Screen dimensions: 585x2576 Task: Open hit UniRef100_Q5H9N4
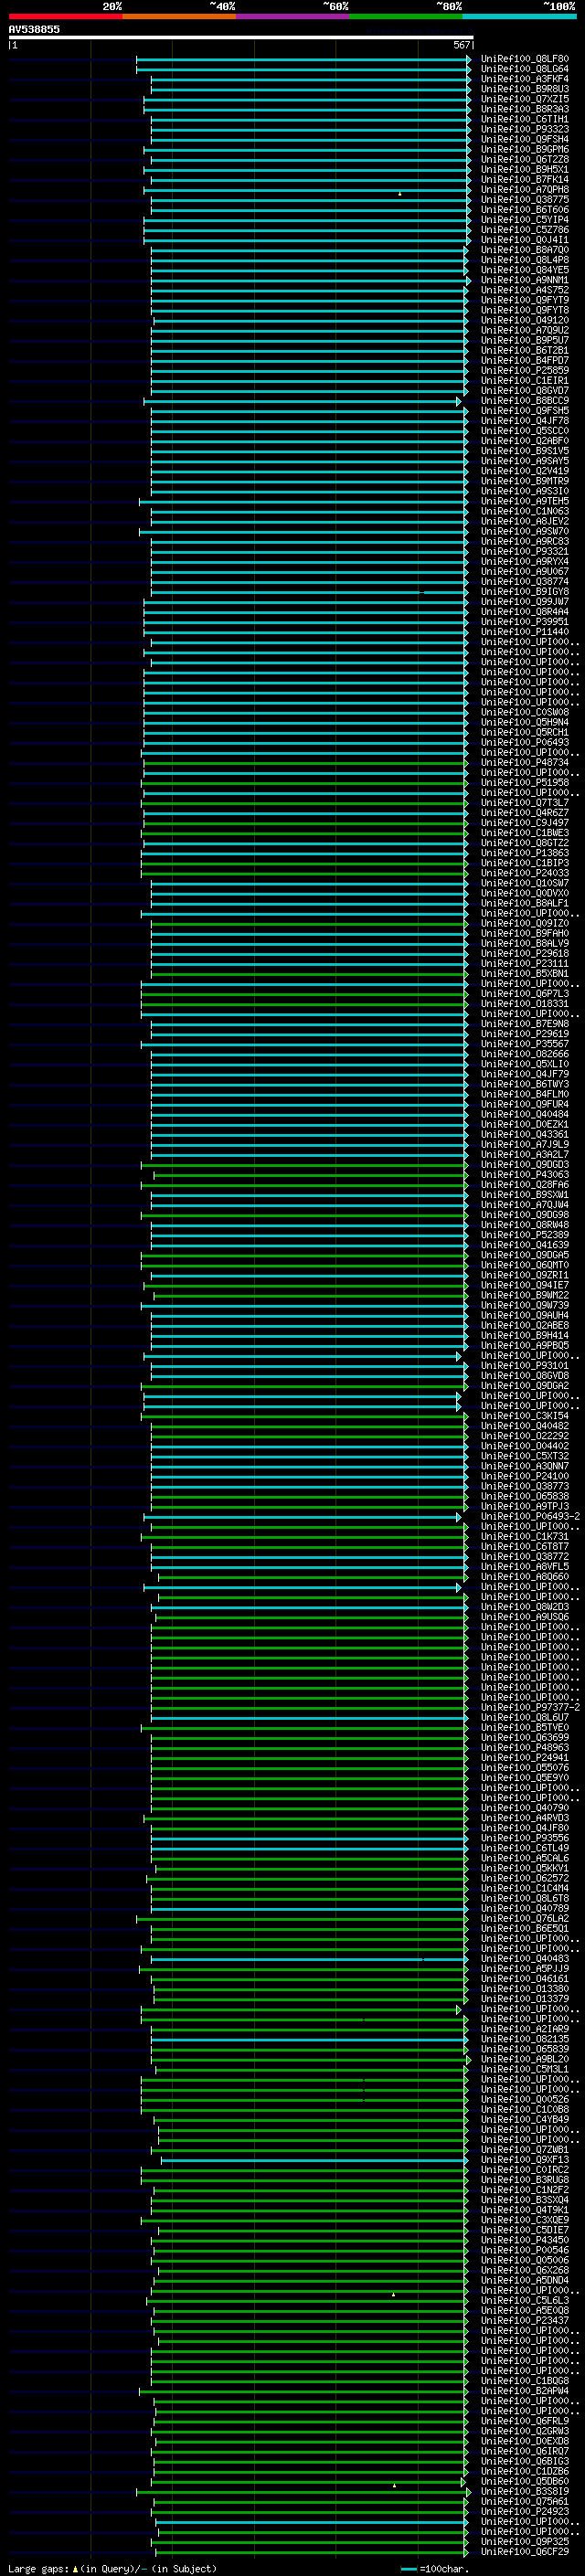pyautogui.click(x=525, y=722)
